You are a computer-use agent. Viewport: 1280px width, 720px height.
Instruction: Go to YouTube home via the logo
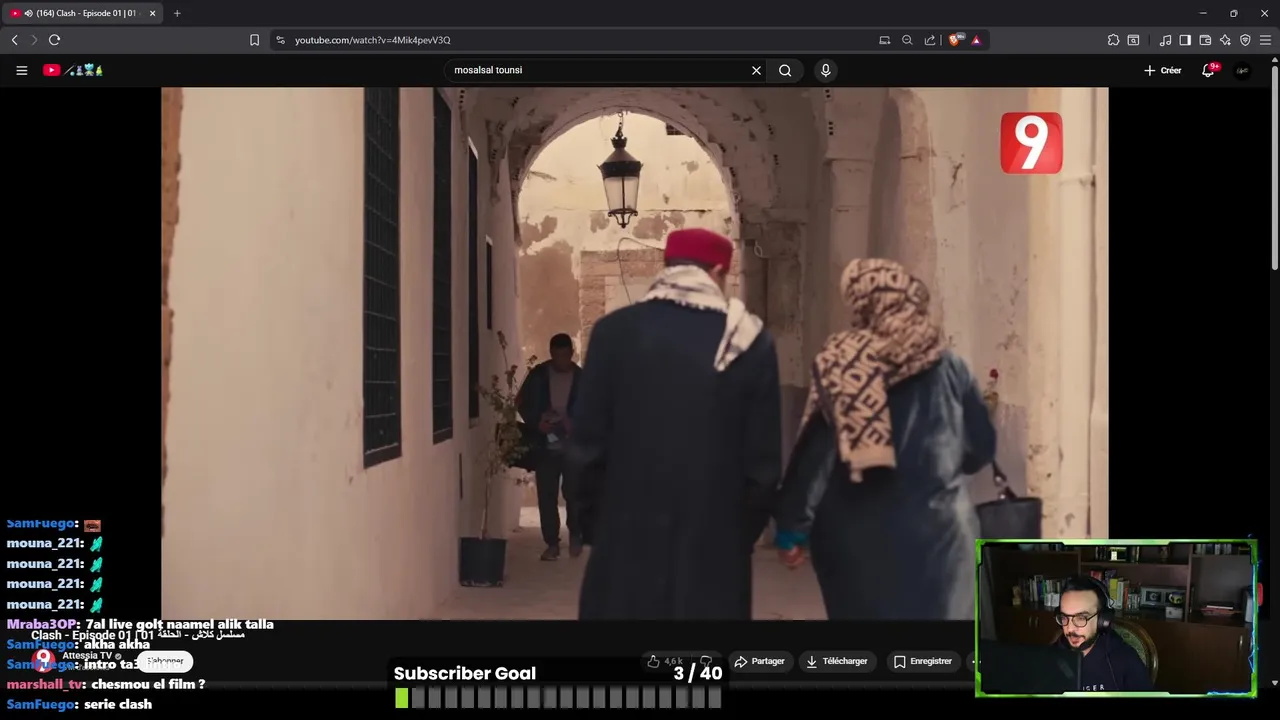pyautogui.click(x=72, y=70)
